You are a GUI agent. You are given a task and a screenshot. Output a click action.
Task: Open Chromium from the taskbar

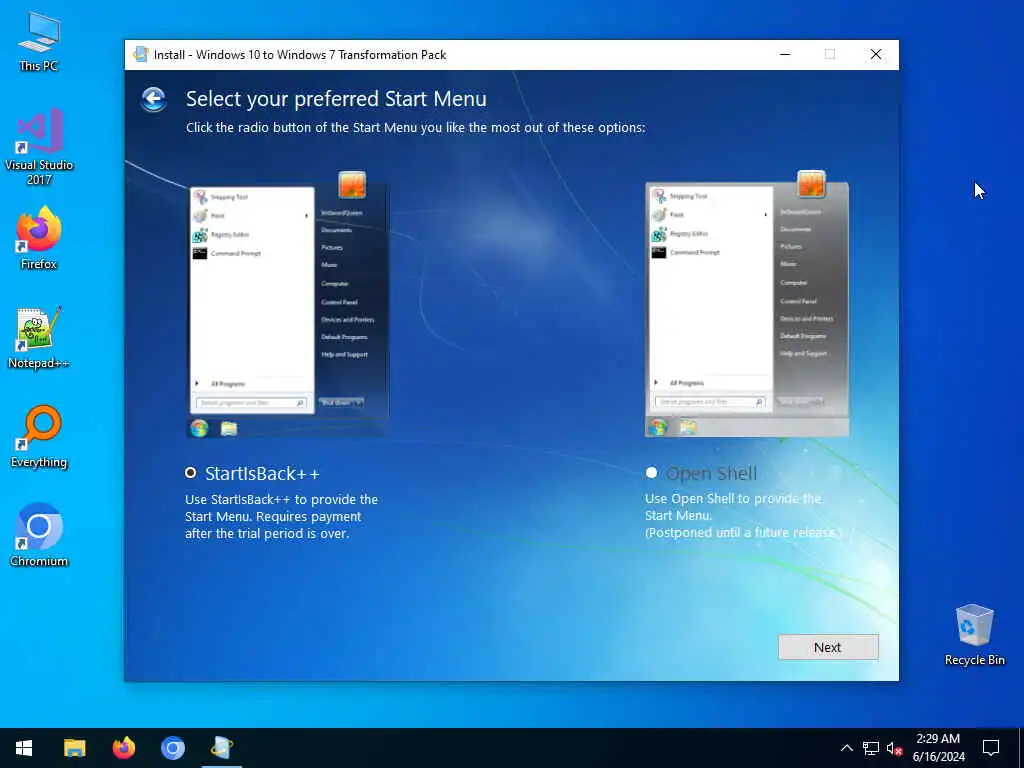click(x=173, y=748)
